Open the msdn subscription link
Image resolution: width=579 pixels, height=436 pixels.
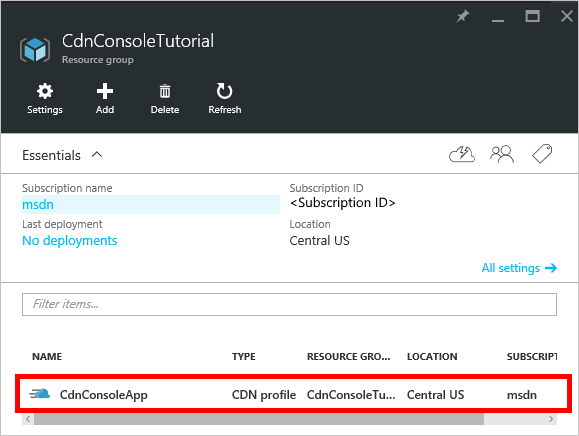pyautogui.click(x=38, y=205)
